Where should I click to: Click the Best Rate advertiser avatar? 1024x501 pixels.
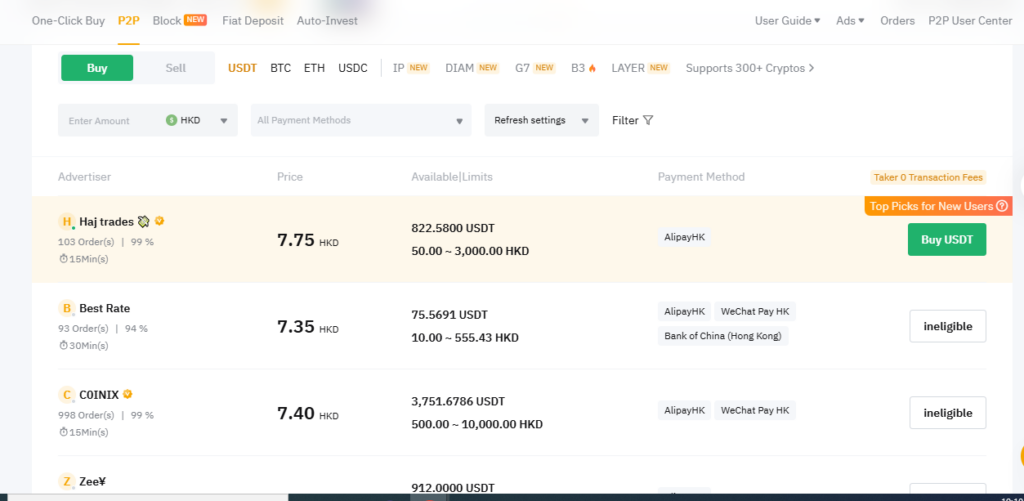coord(67,309)
